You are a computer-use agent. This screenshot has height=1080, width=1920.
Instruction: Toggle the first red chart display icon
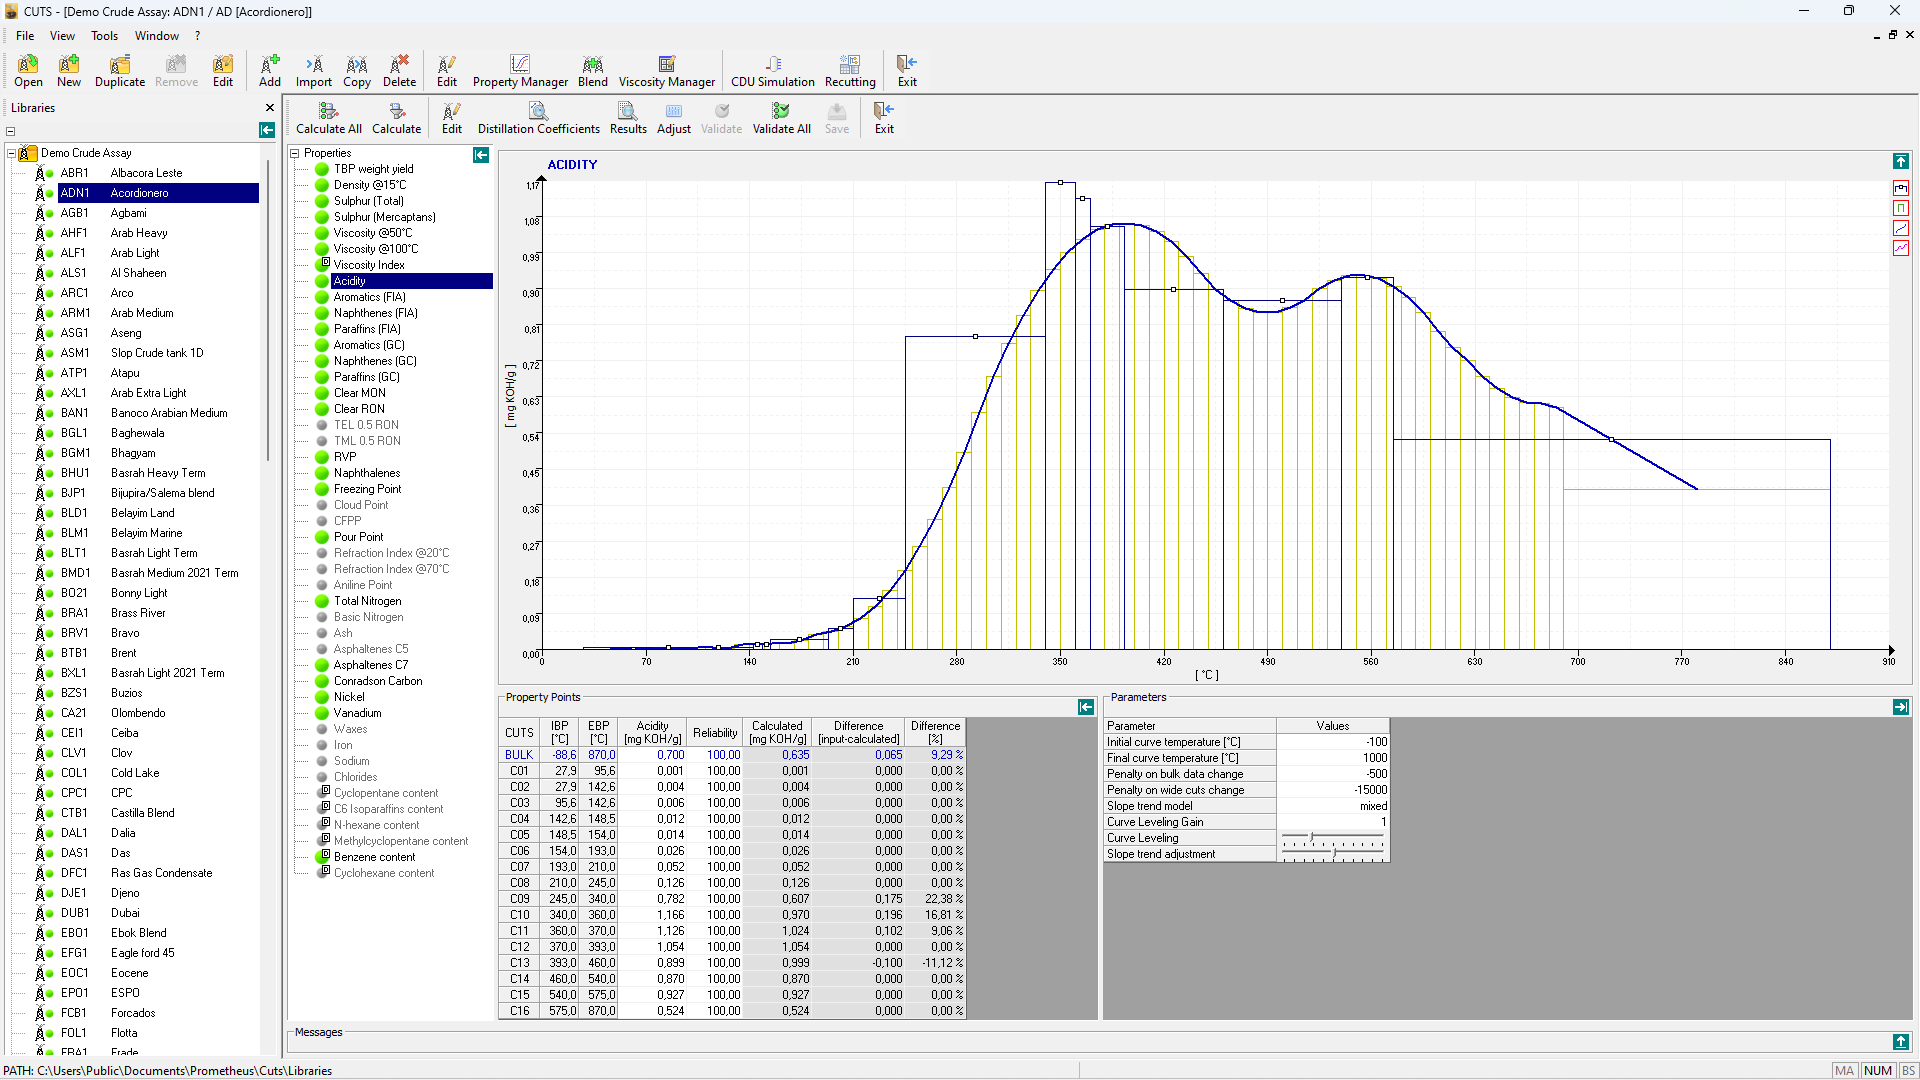point(1900,188)
